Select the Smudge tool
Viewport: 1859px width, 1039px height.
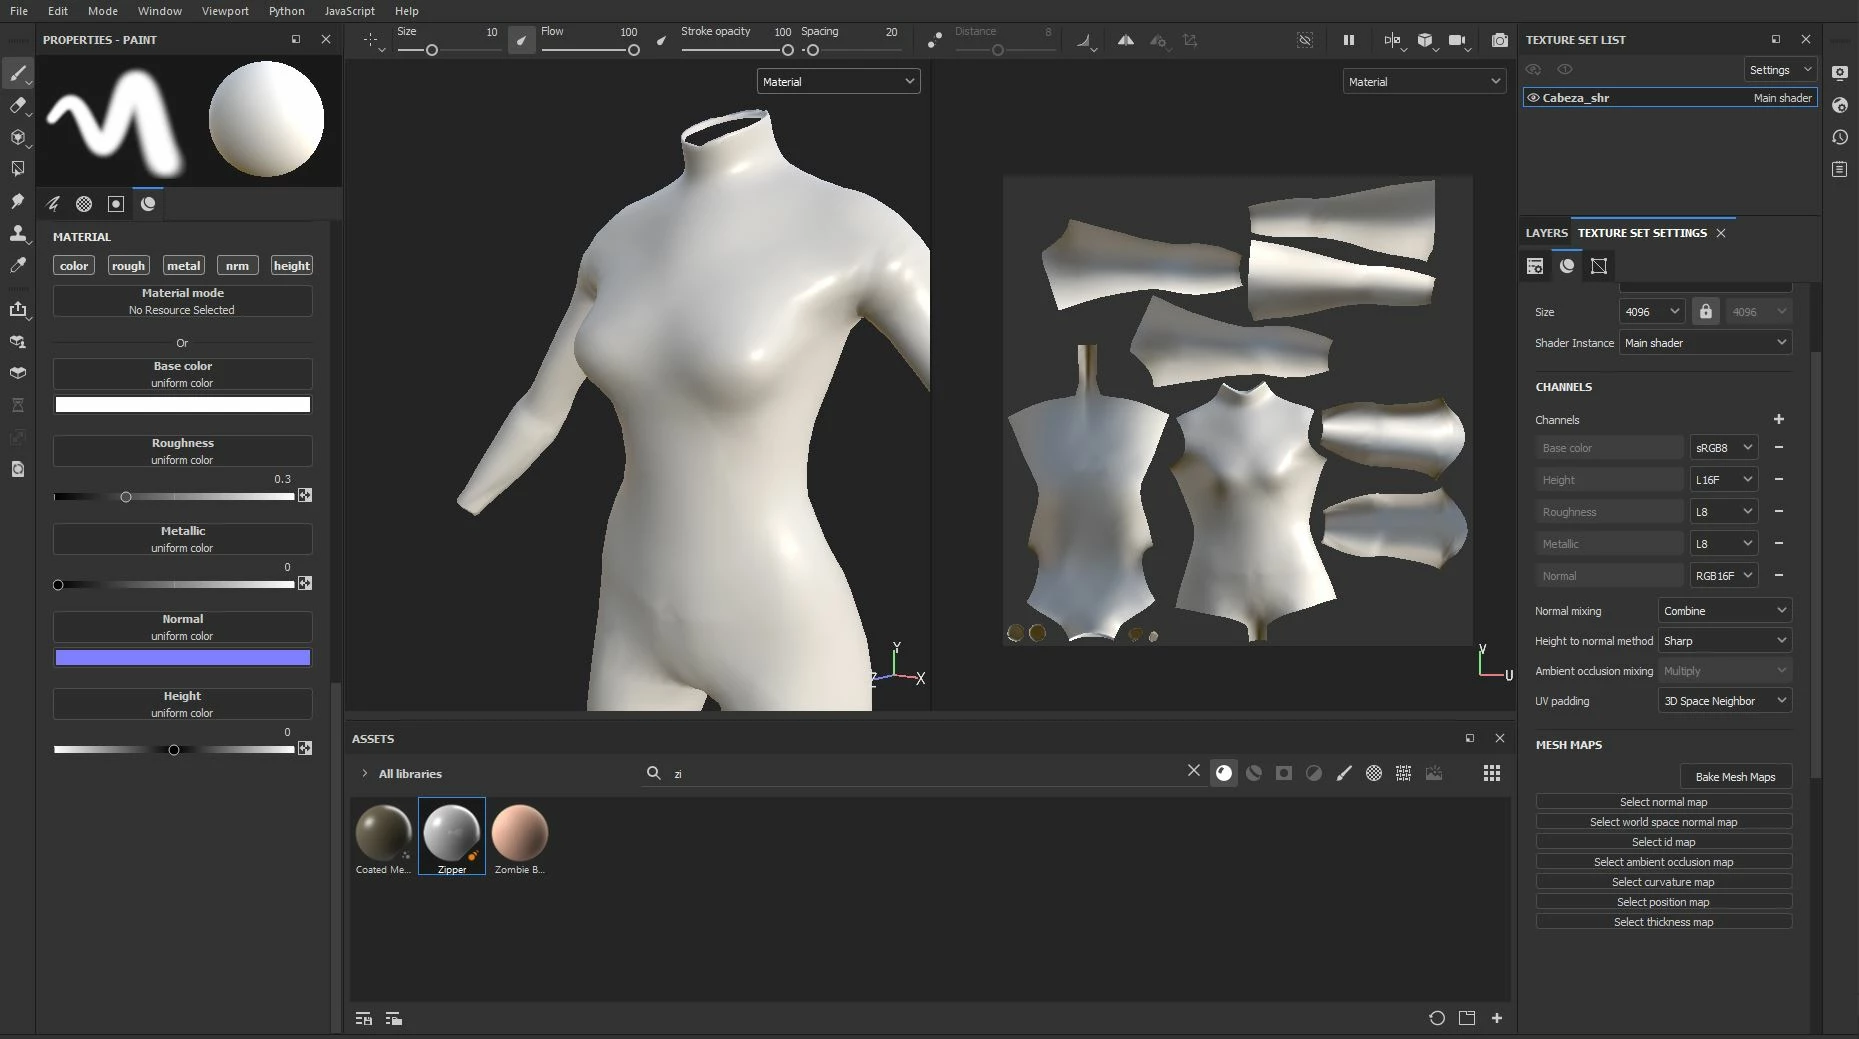(17, 201)
